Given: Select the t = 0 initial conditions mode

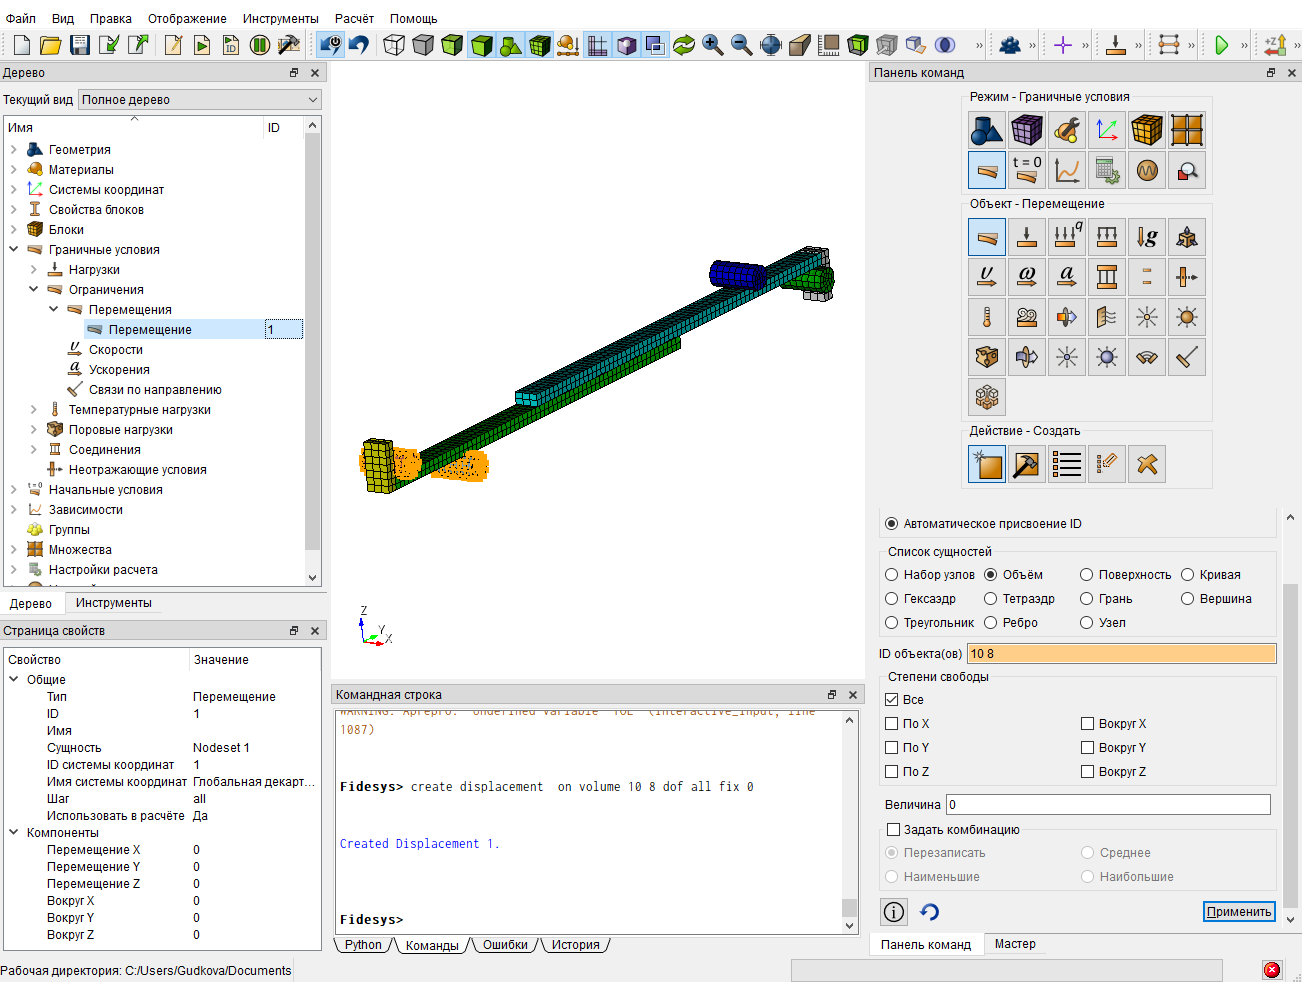Looking at the screenshot, I should click(x=1027, y=170).
